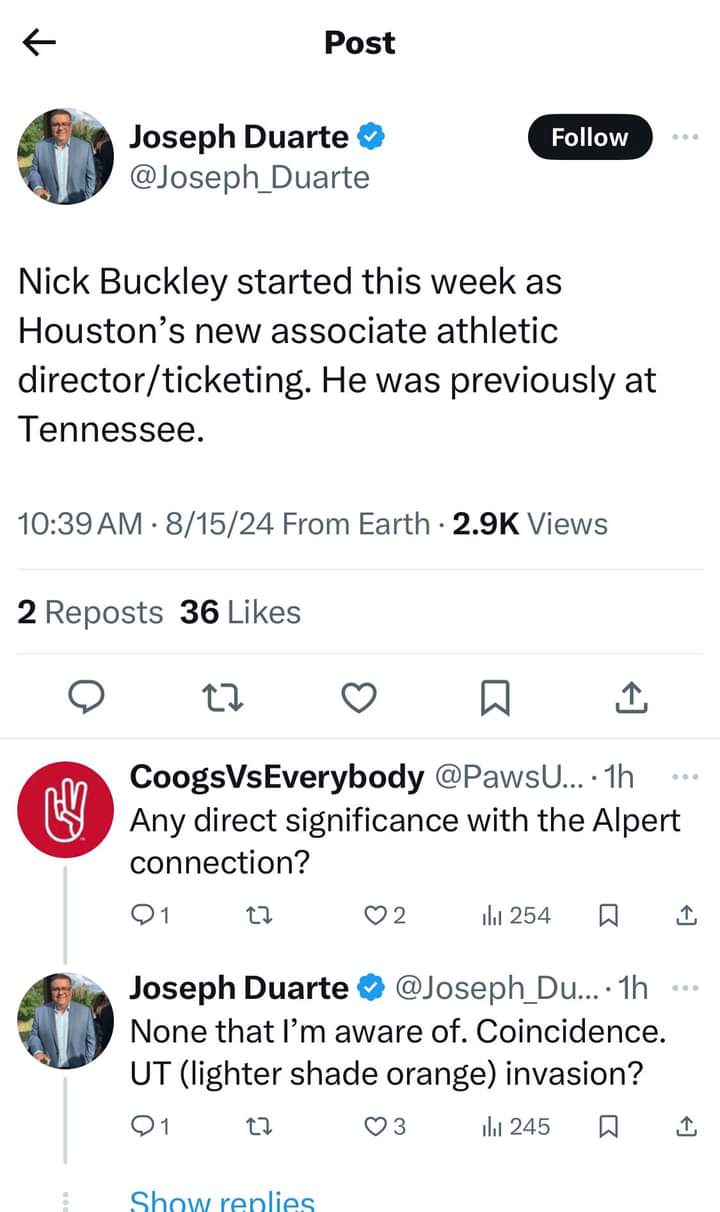This screenshot has height=1212, width=720.
Task: Tap the back arrow icon
Action: (x=39, y=42)
